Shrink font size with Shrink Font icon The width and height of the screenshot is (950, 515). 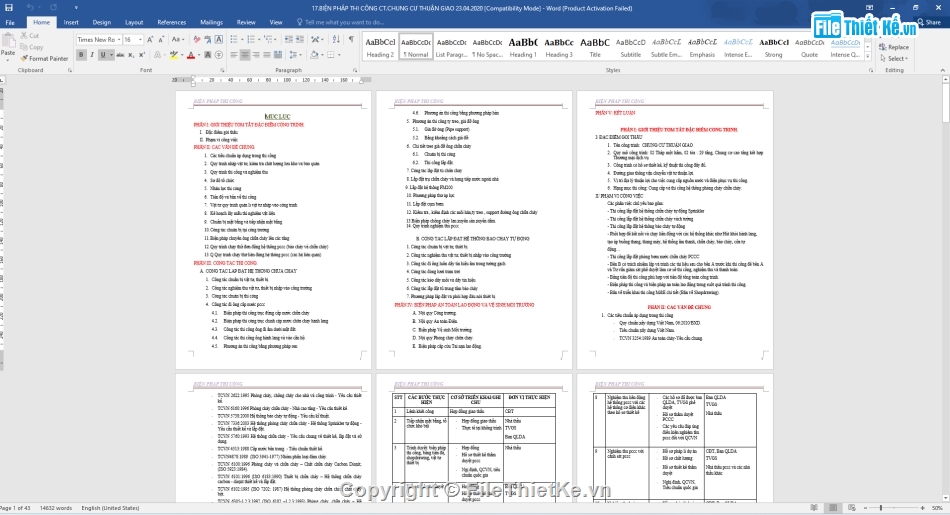pos(161,39)
